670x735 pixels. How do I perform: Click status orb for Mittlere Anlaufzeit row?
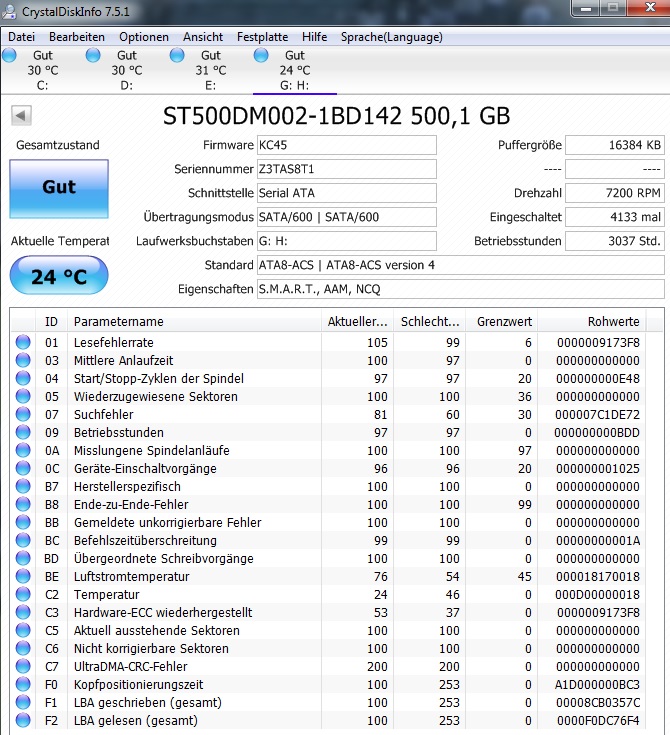[23, 360]
